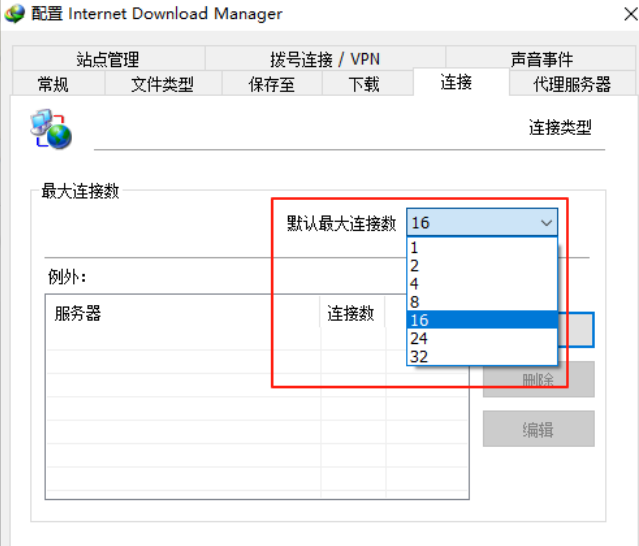
Task: Open the 声音事件 tab
Action: coord(541,58)
